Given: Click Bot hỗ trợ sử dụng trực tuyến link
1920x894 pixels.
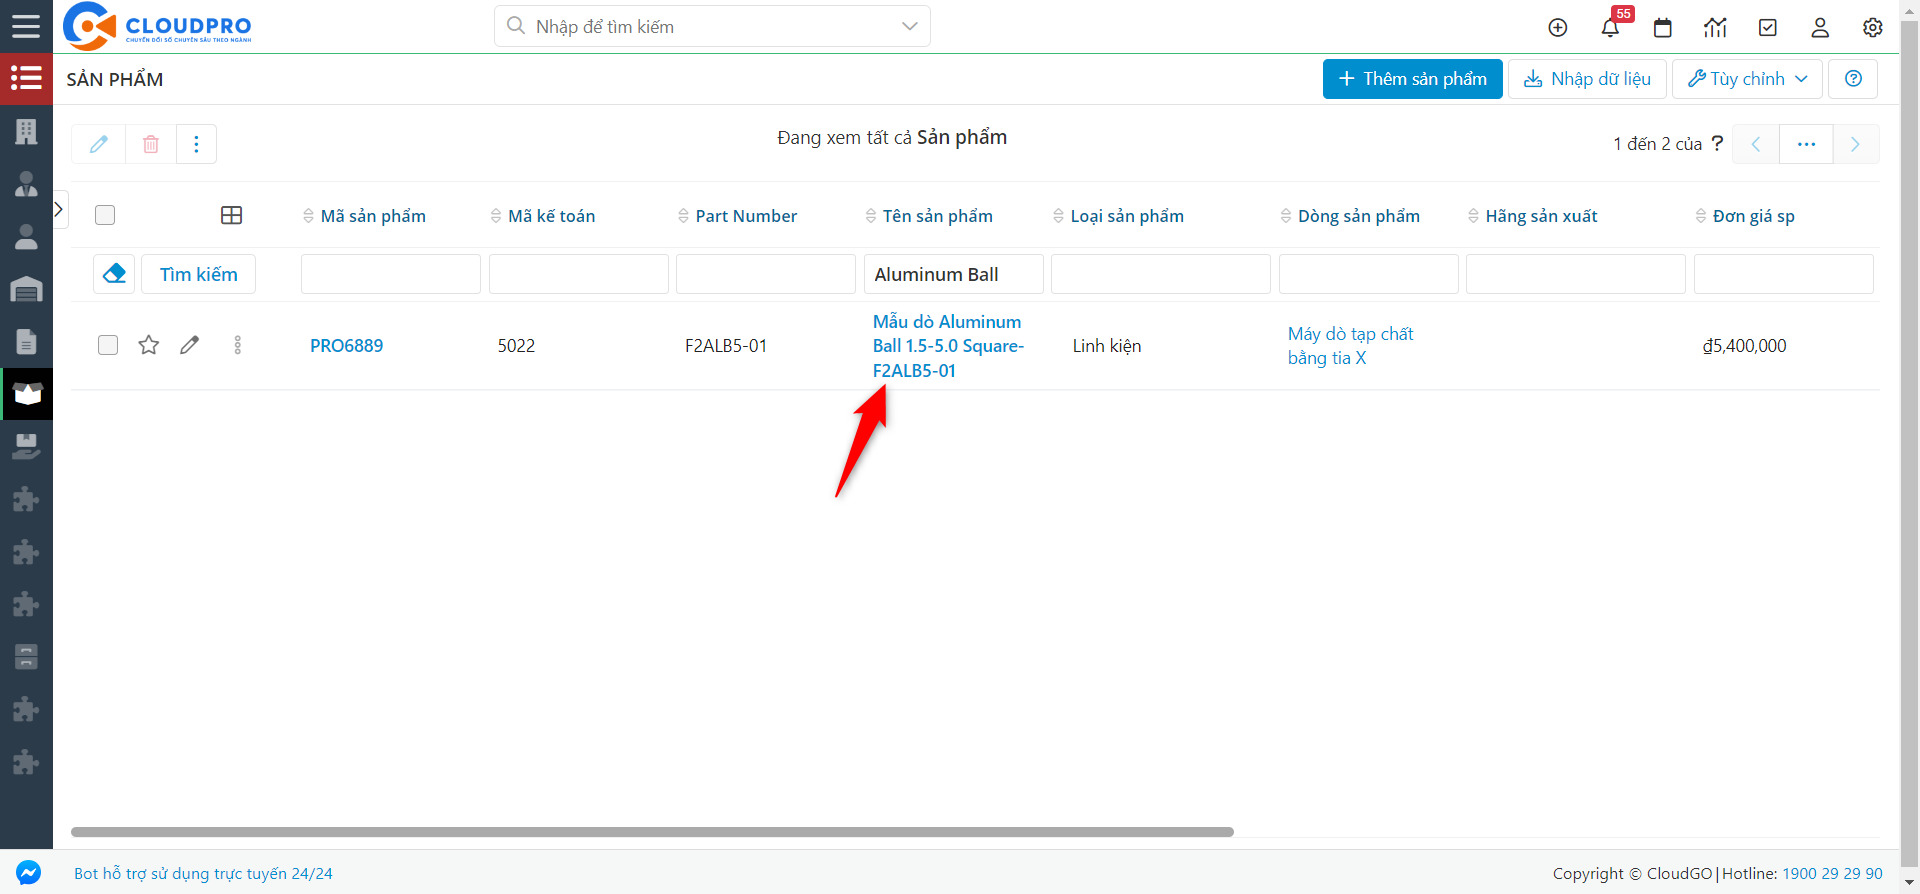Looking at the screenshot, I should pyautogui.click(x=203, y=873).
